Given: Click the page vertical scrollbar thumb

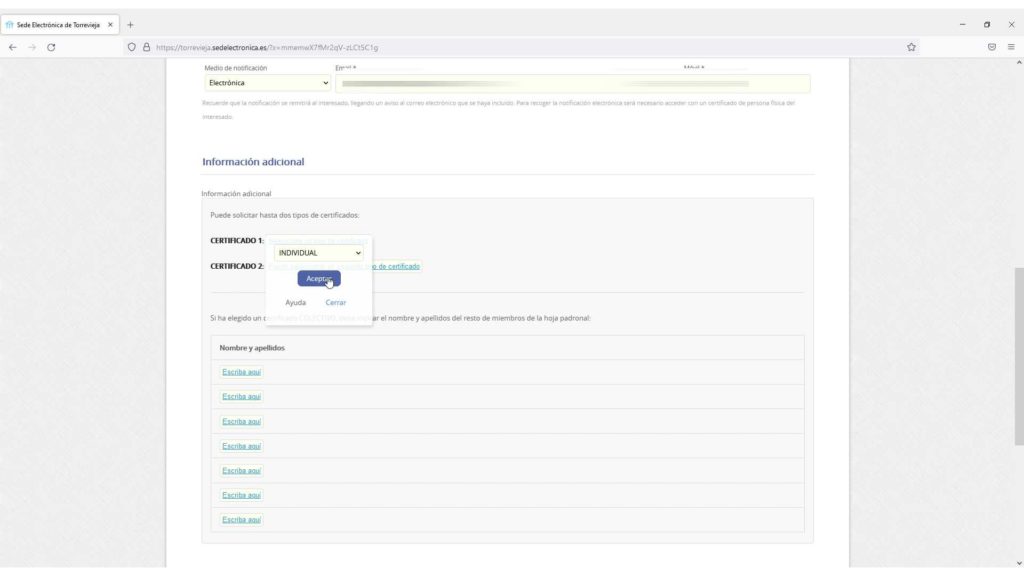Looking at the screenshot, I should point(1019,356).
